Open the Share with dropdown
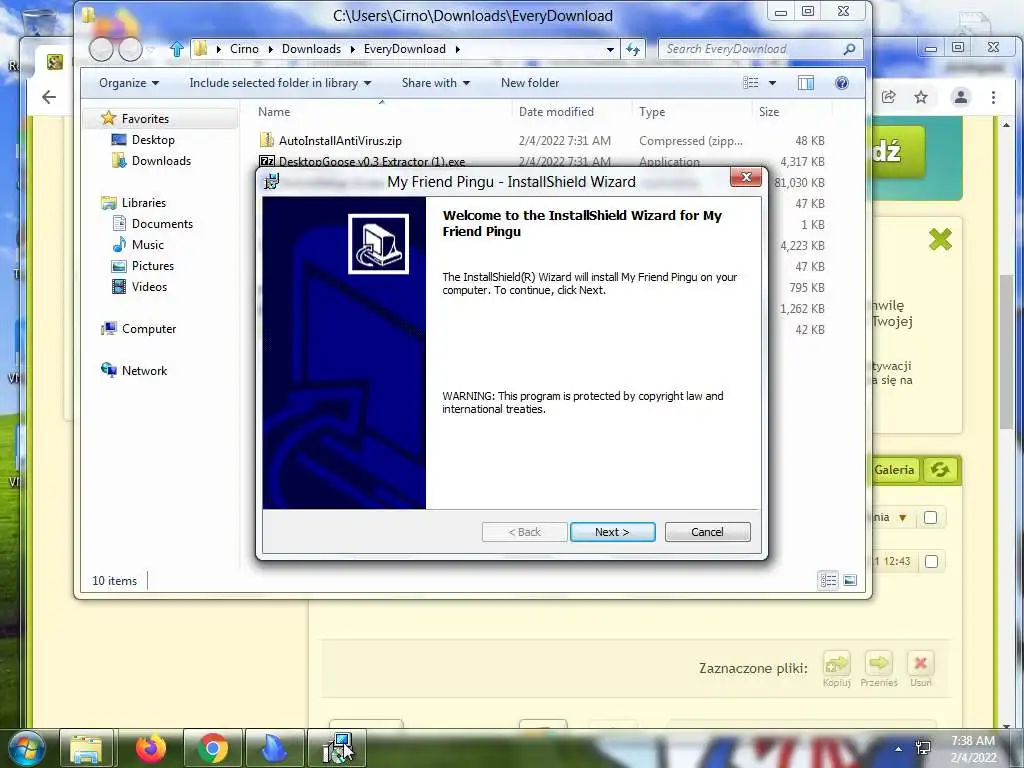The image size is (1024, 768). coord(436,83)
